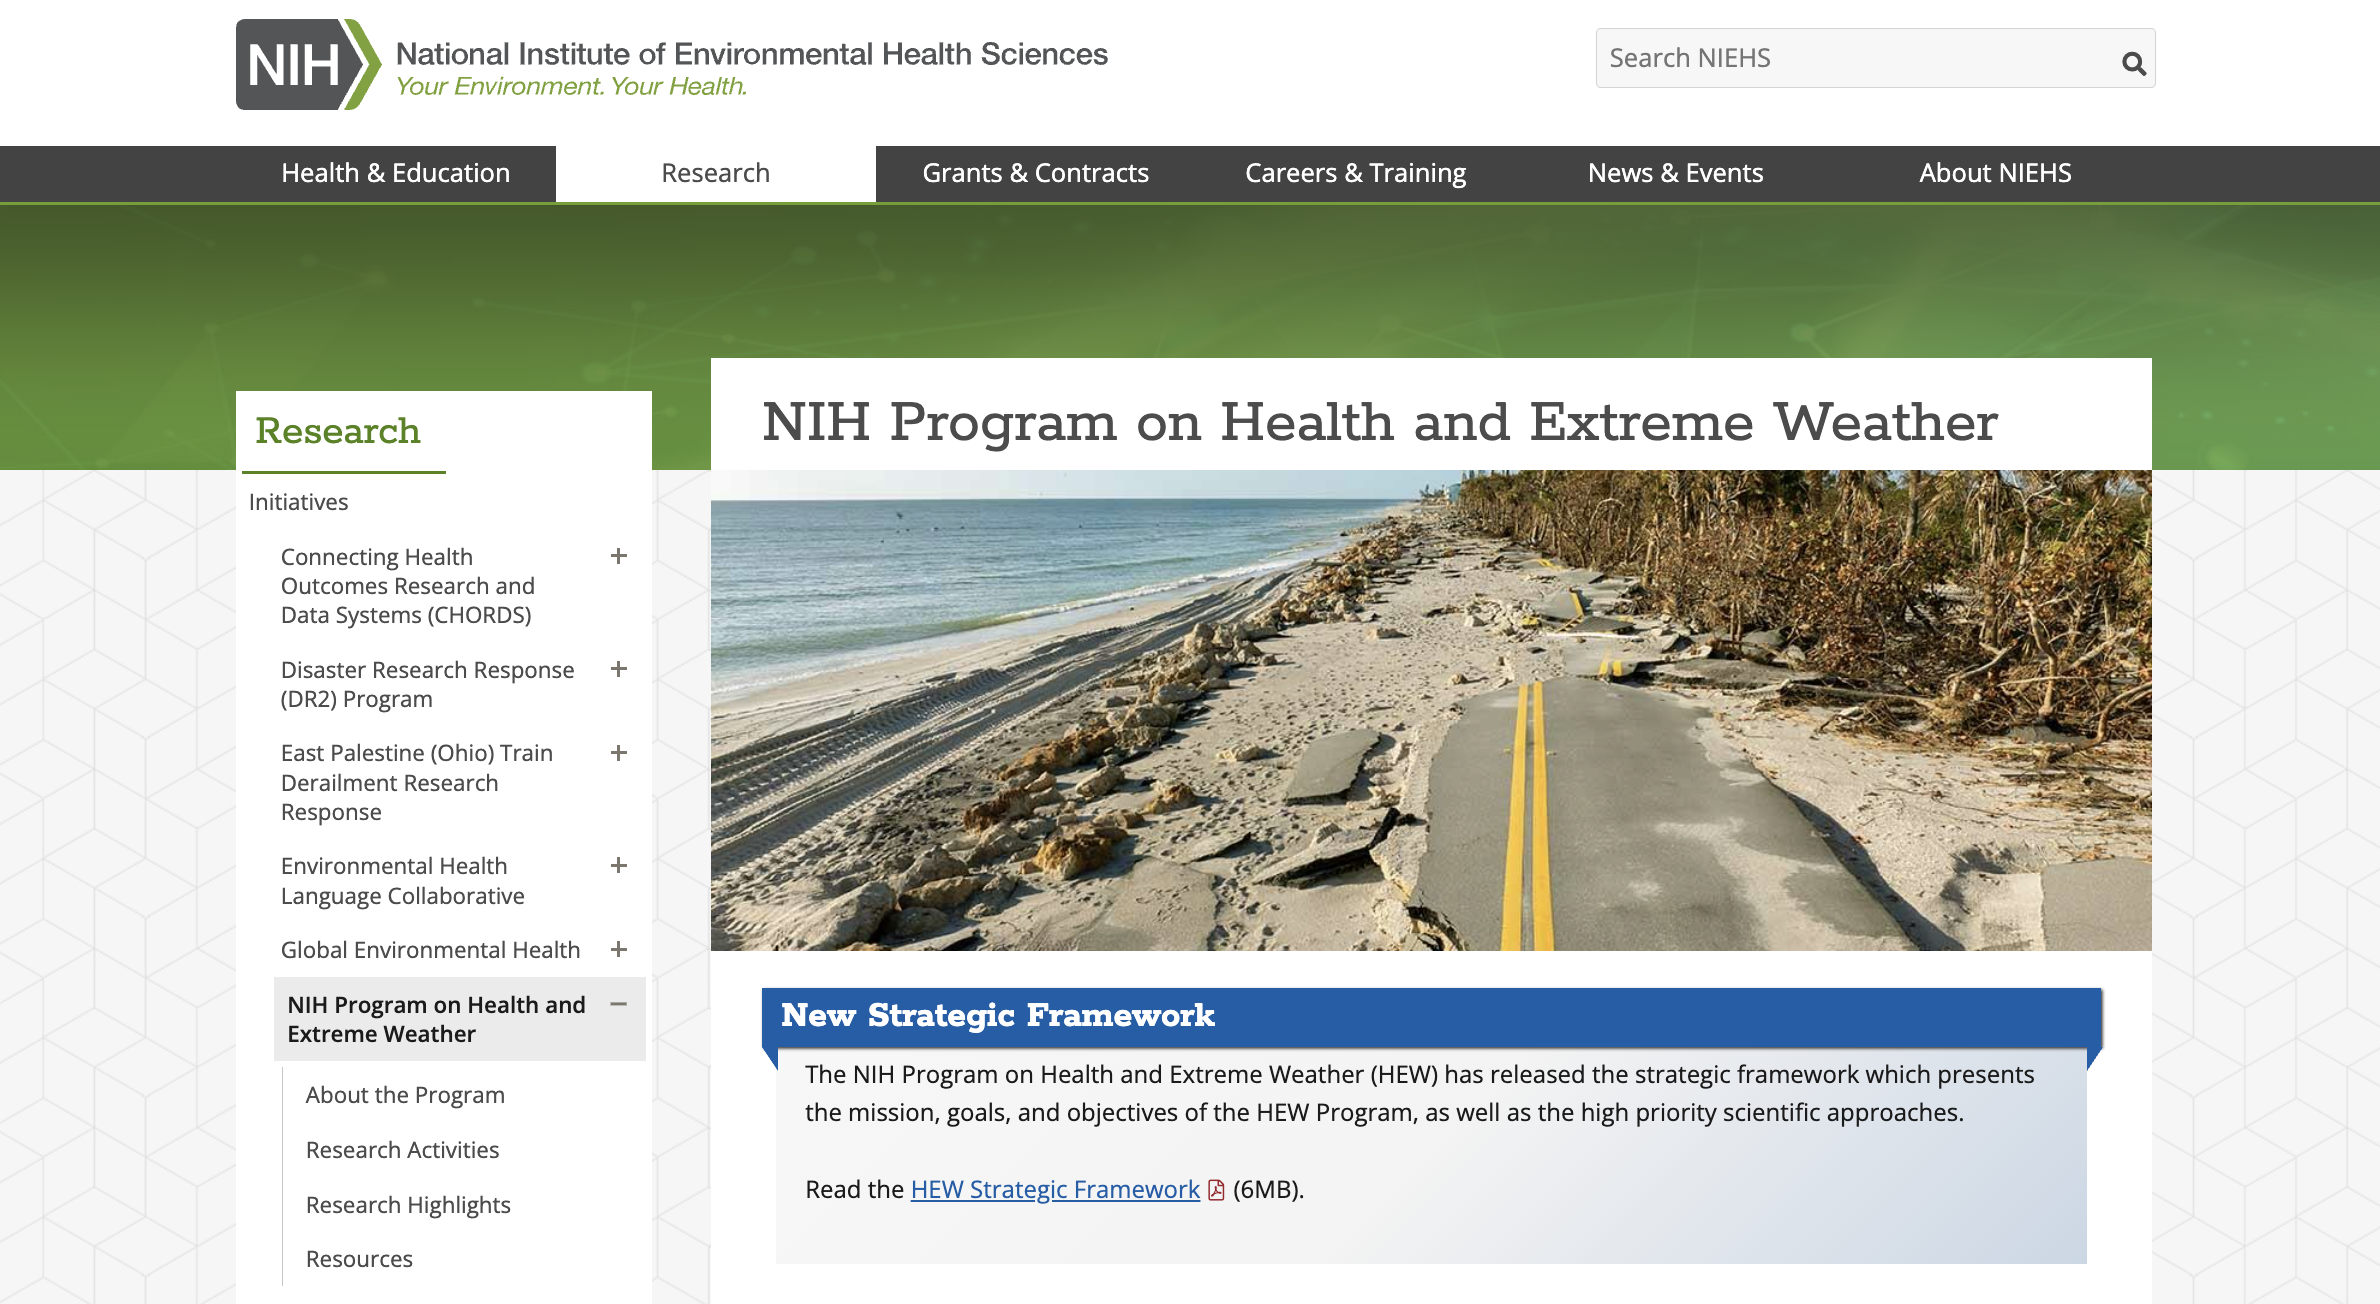Screen dimensions: 2380x1304
Task: Open Careers & Training menu
Action: (x=1355, y=173)
